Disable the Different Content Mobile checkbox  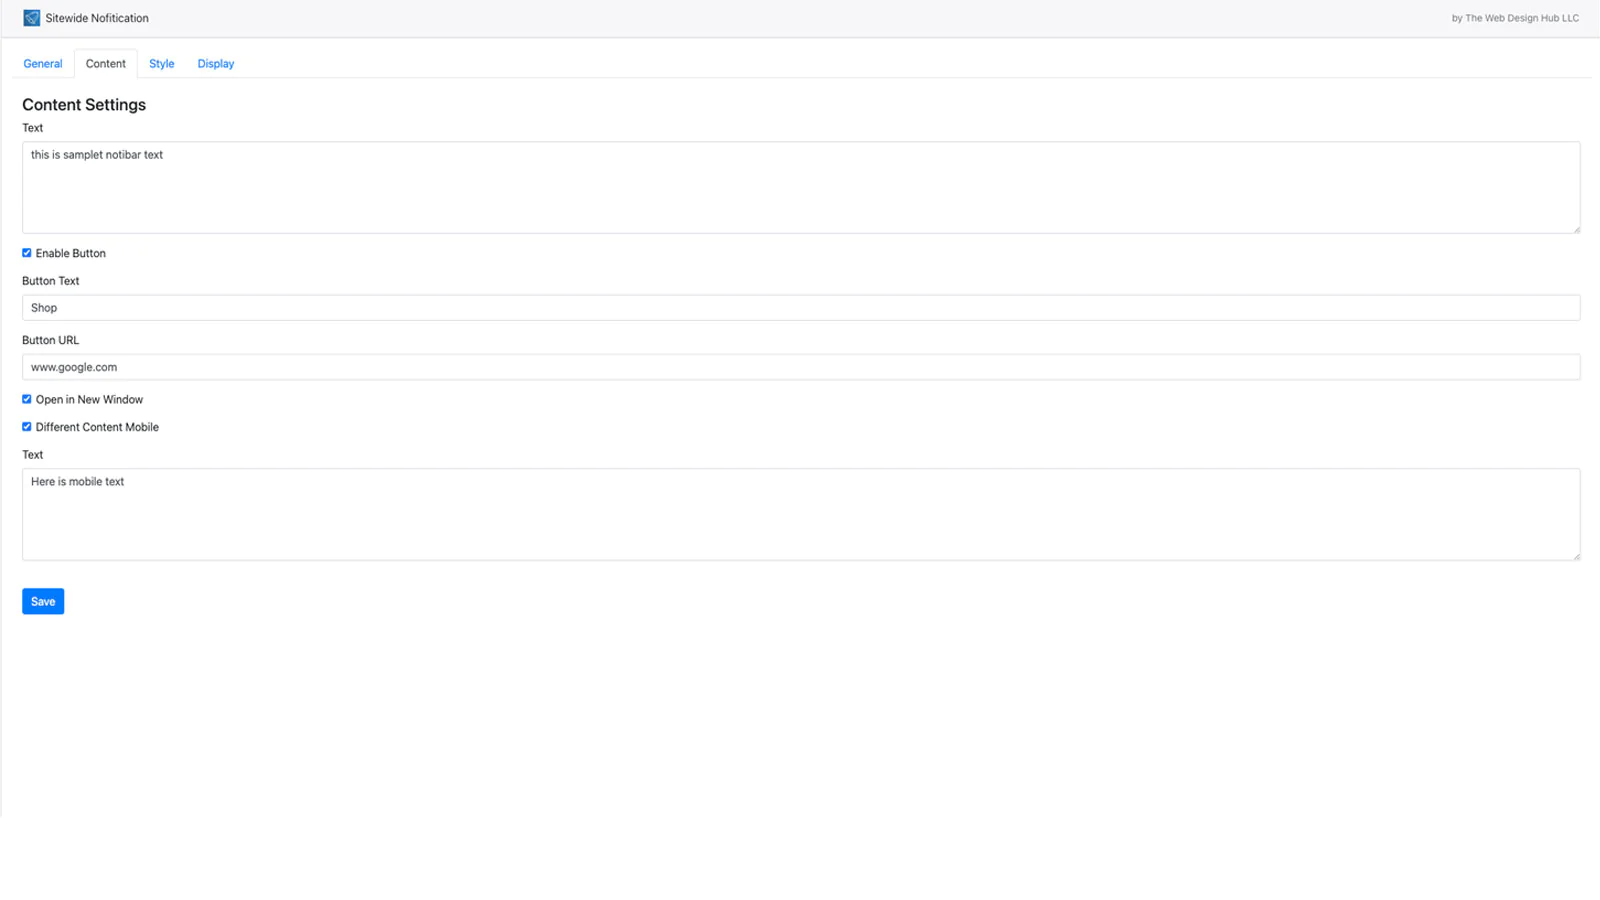[x=27, y=427]
